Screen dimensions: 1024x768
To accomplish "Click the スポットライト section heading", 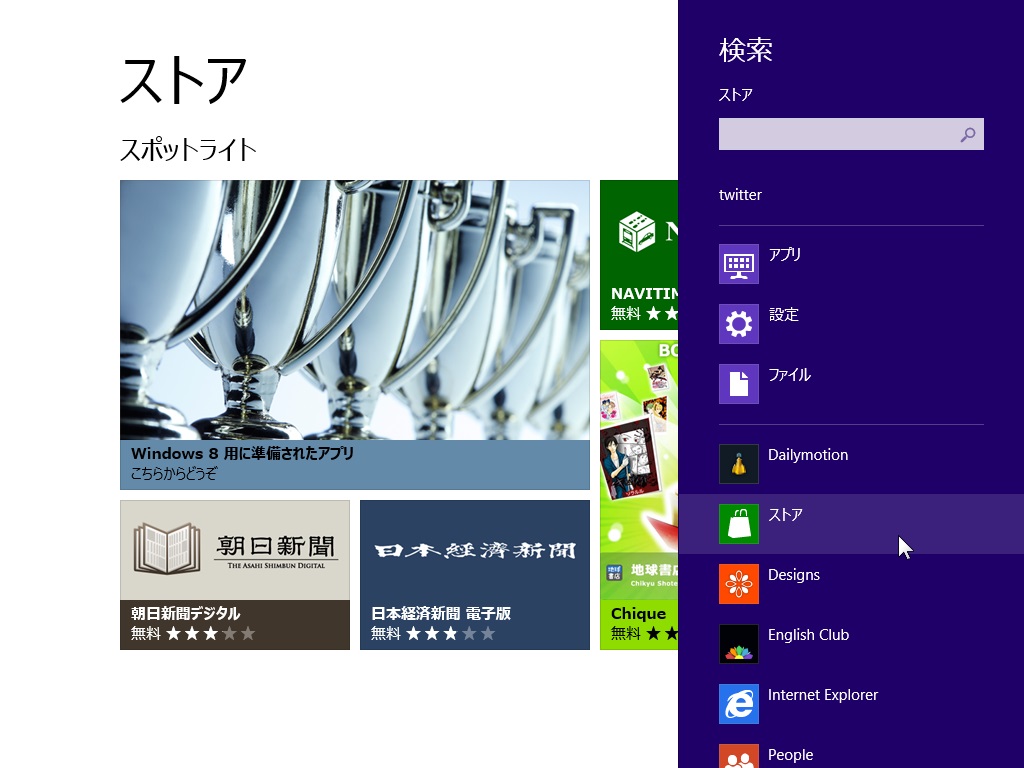I will [188, 150].
